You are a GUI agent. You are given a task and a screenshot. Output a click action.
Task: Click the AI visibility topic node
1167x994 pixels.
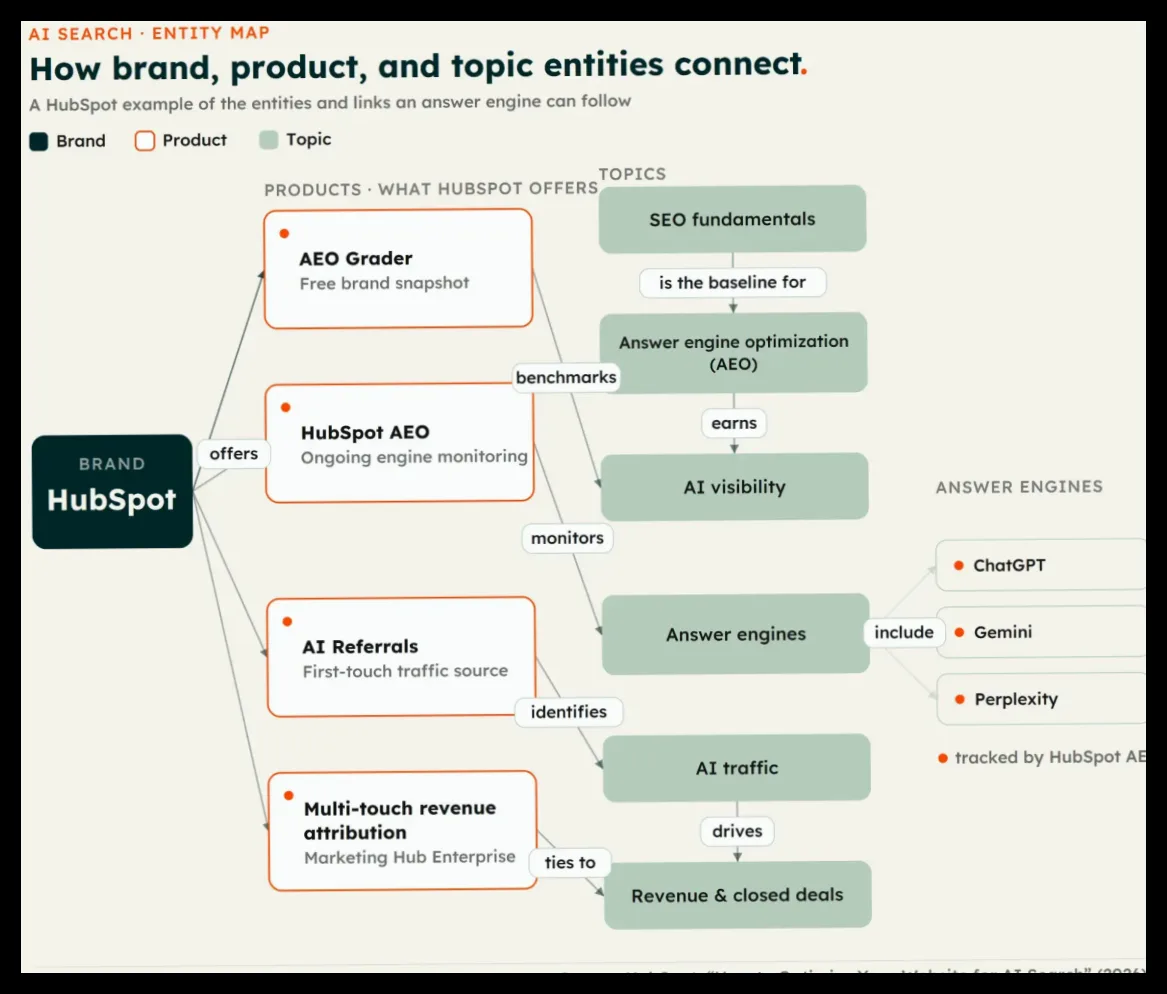[735, 487]
